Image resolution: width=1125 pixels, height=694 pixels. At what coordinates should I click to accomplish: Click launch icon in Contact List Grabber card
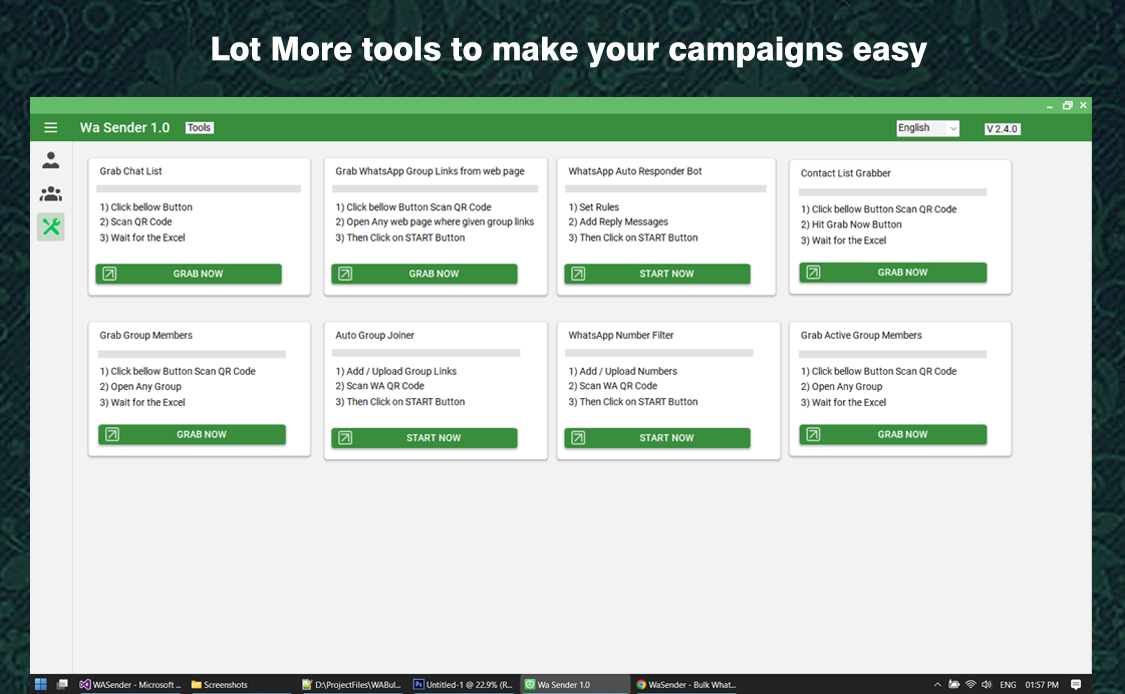point(813,272)
